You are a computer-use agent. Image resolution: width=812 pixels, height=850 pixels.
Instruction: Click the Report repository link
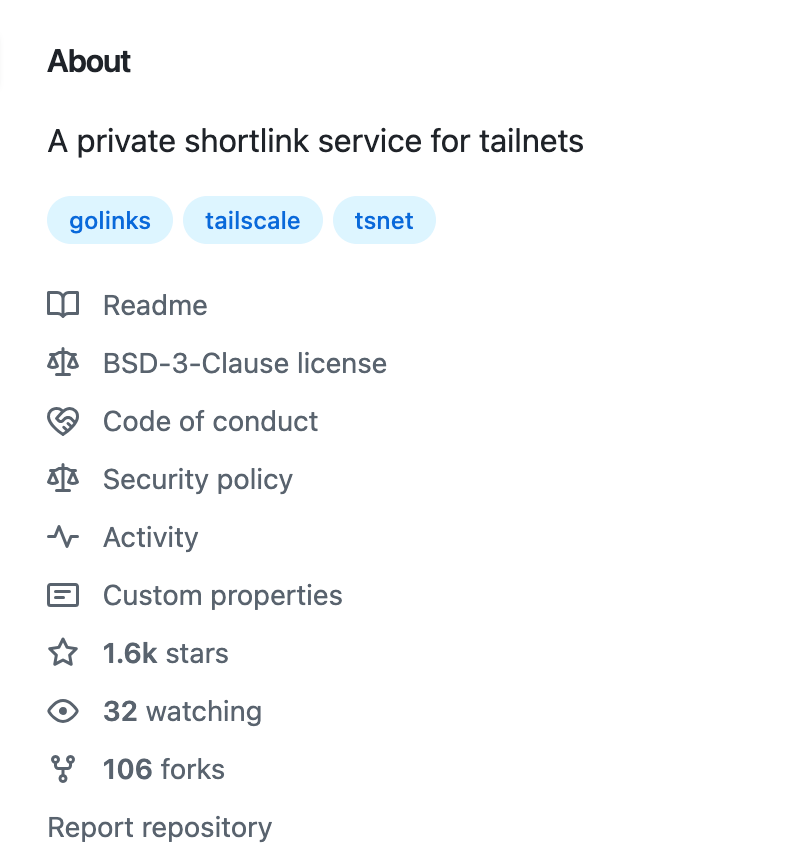point(159,827)
